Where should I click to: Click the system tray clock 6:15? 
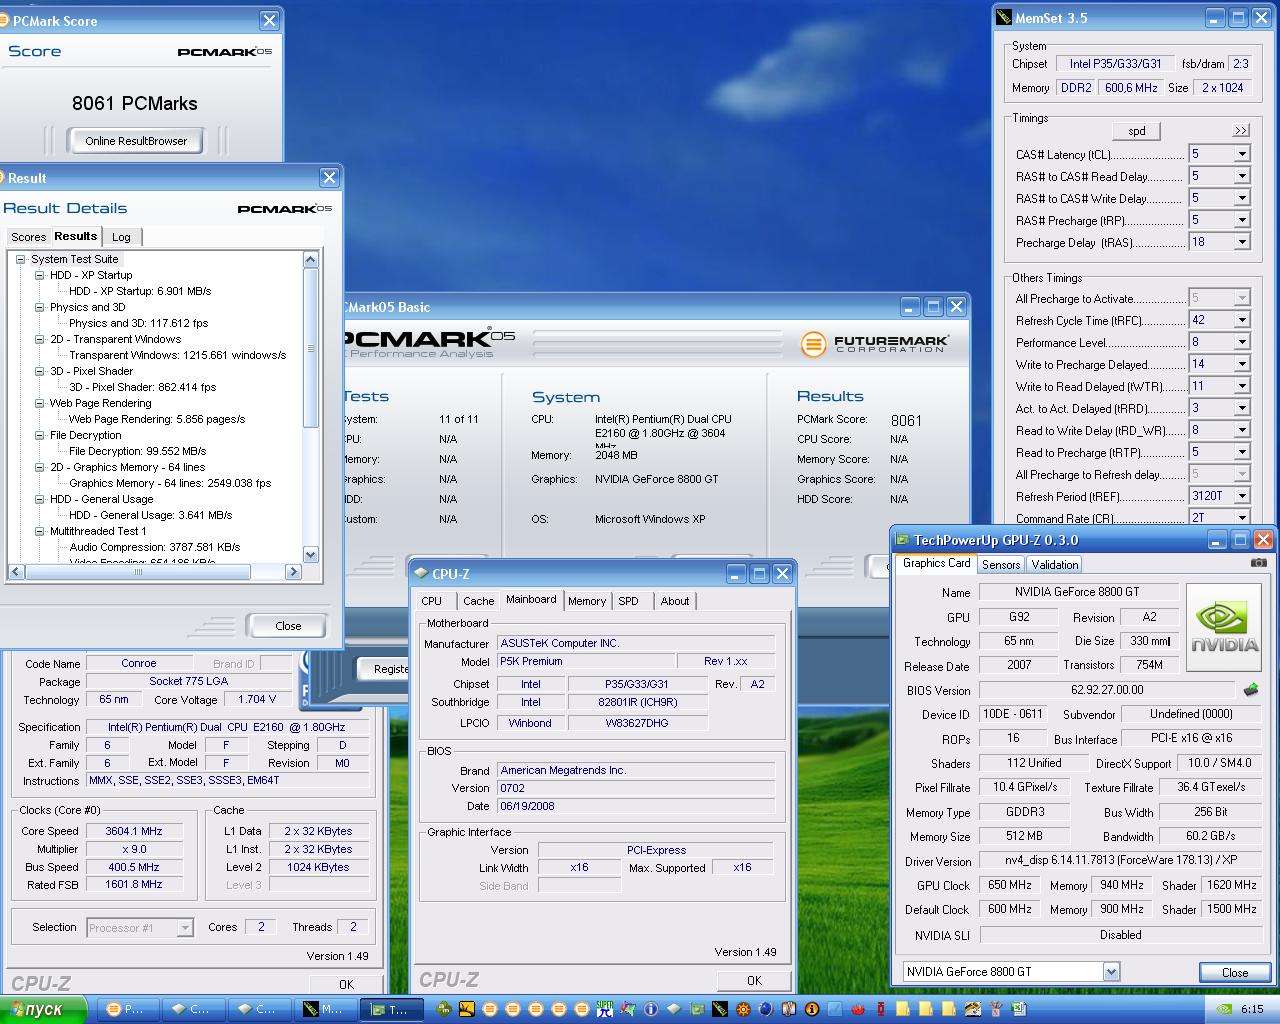(x=1252, y=1009)
